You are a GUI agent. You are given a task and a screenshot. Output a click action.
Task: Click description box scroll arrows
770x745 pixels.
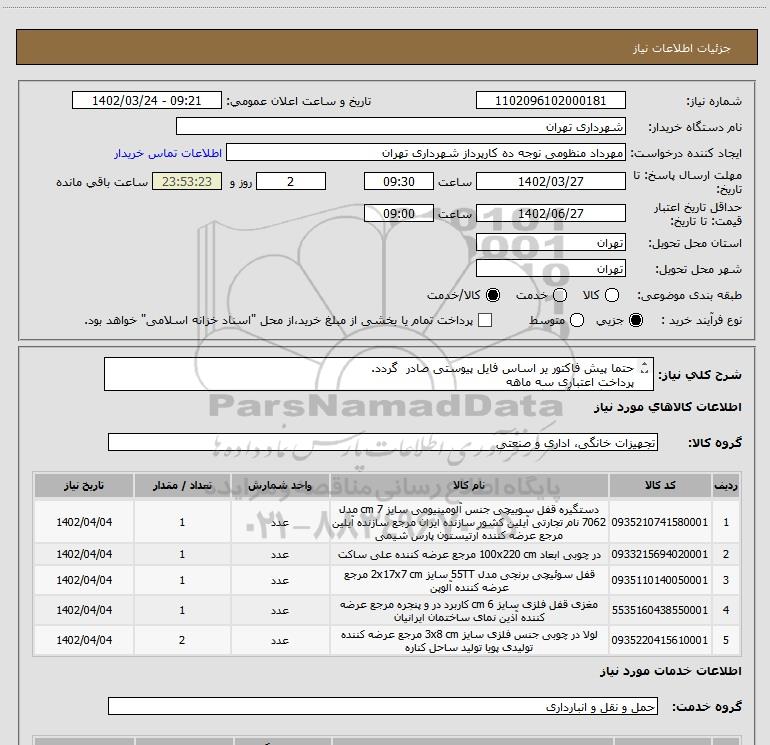click(x=645, y=368)
